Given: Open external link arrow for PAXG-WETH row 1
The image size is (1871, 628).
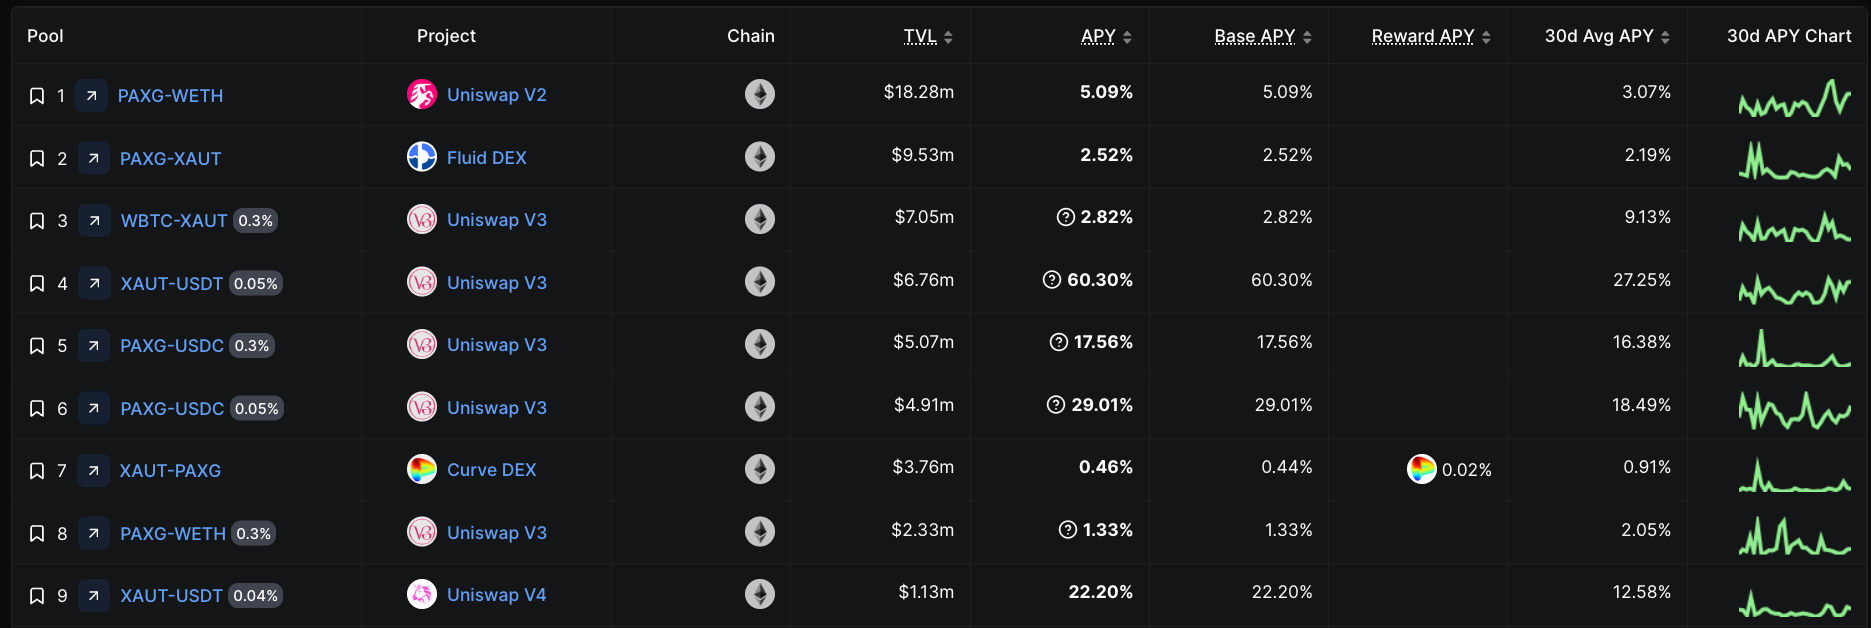Looking at the screenshot, I should click(91, 95).
